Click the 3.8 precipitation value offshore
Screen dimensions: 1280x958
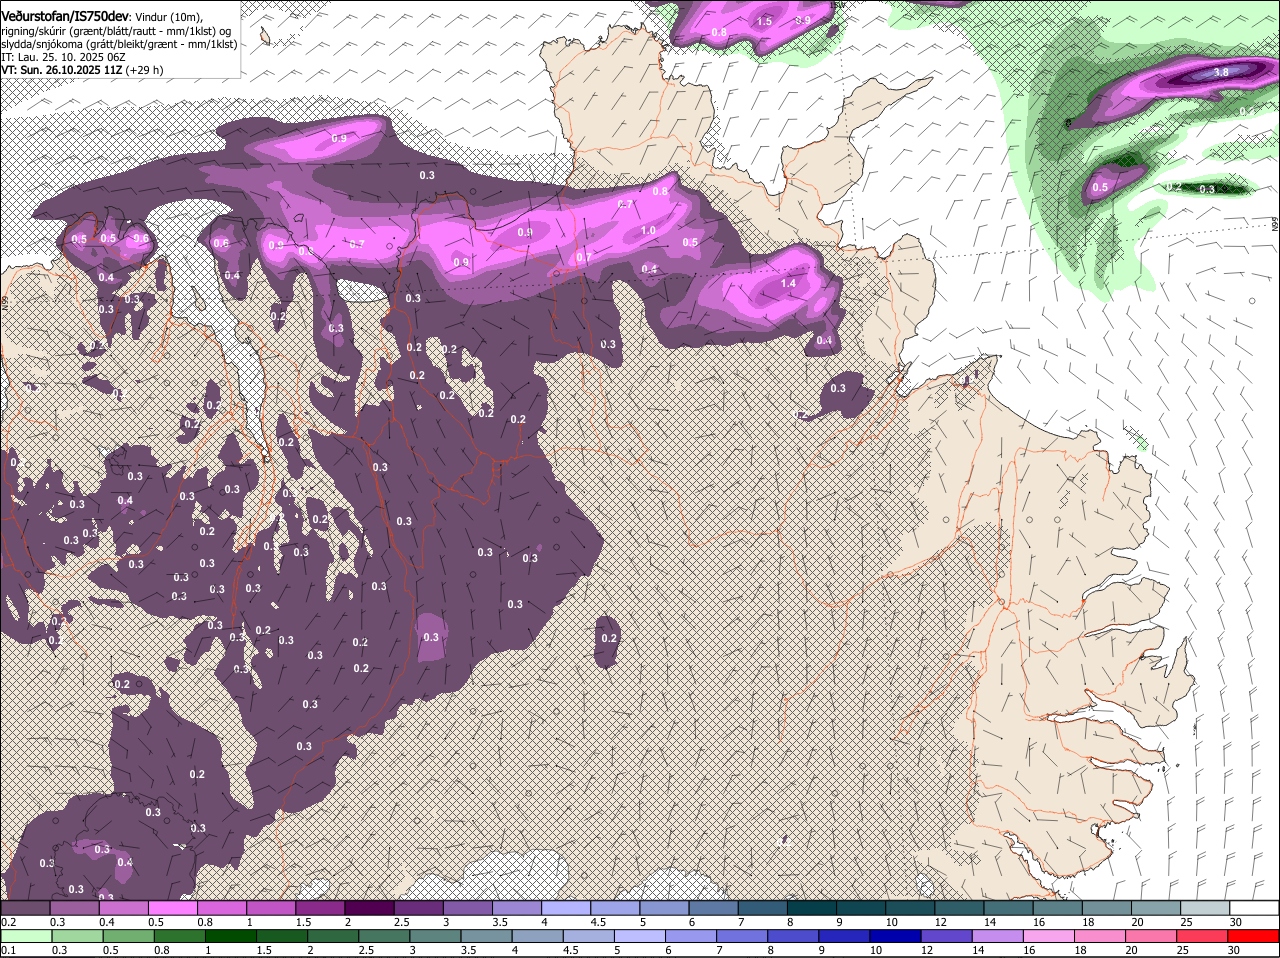pos(1221,72)
